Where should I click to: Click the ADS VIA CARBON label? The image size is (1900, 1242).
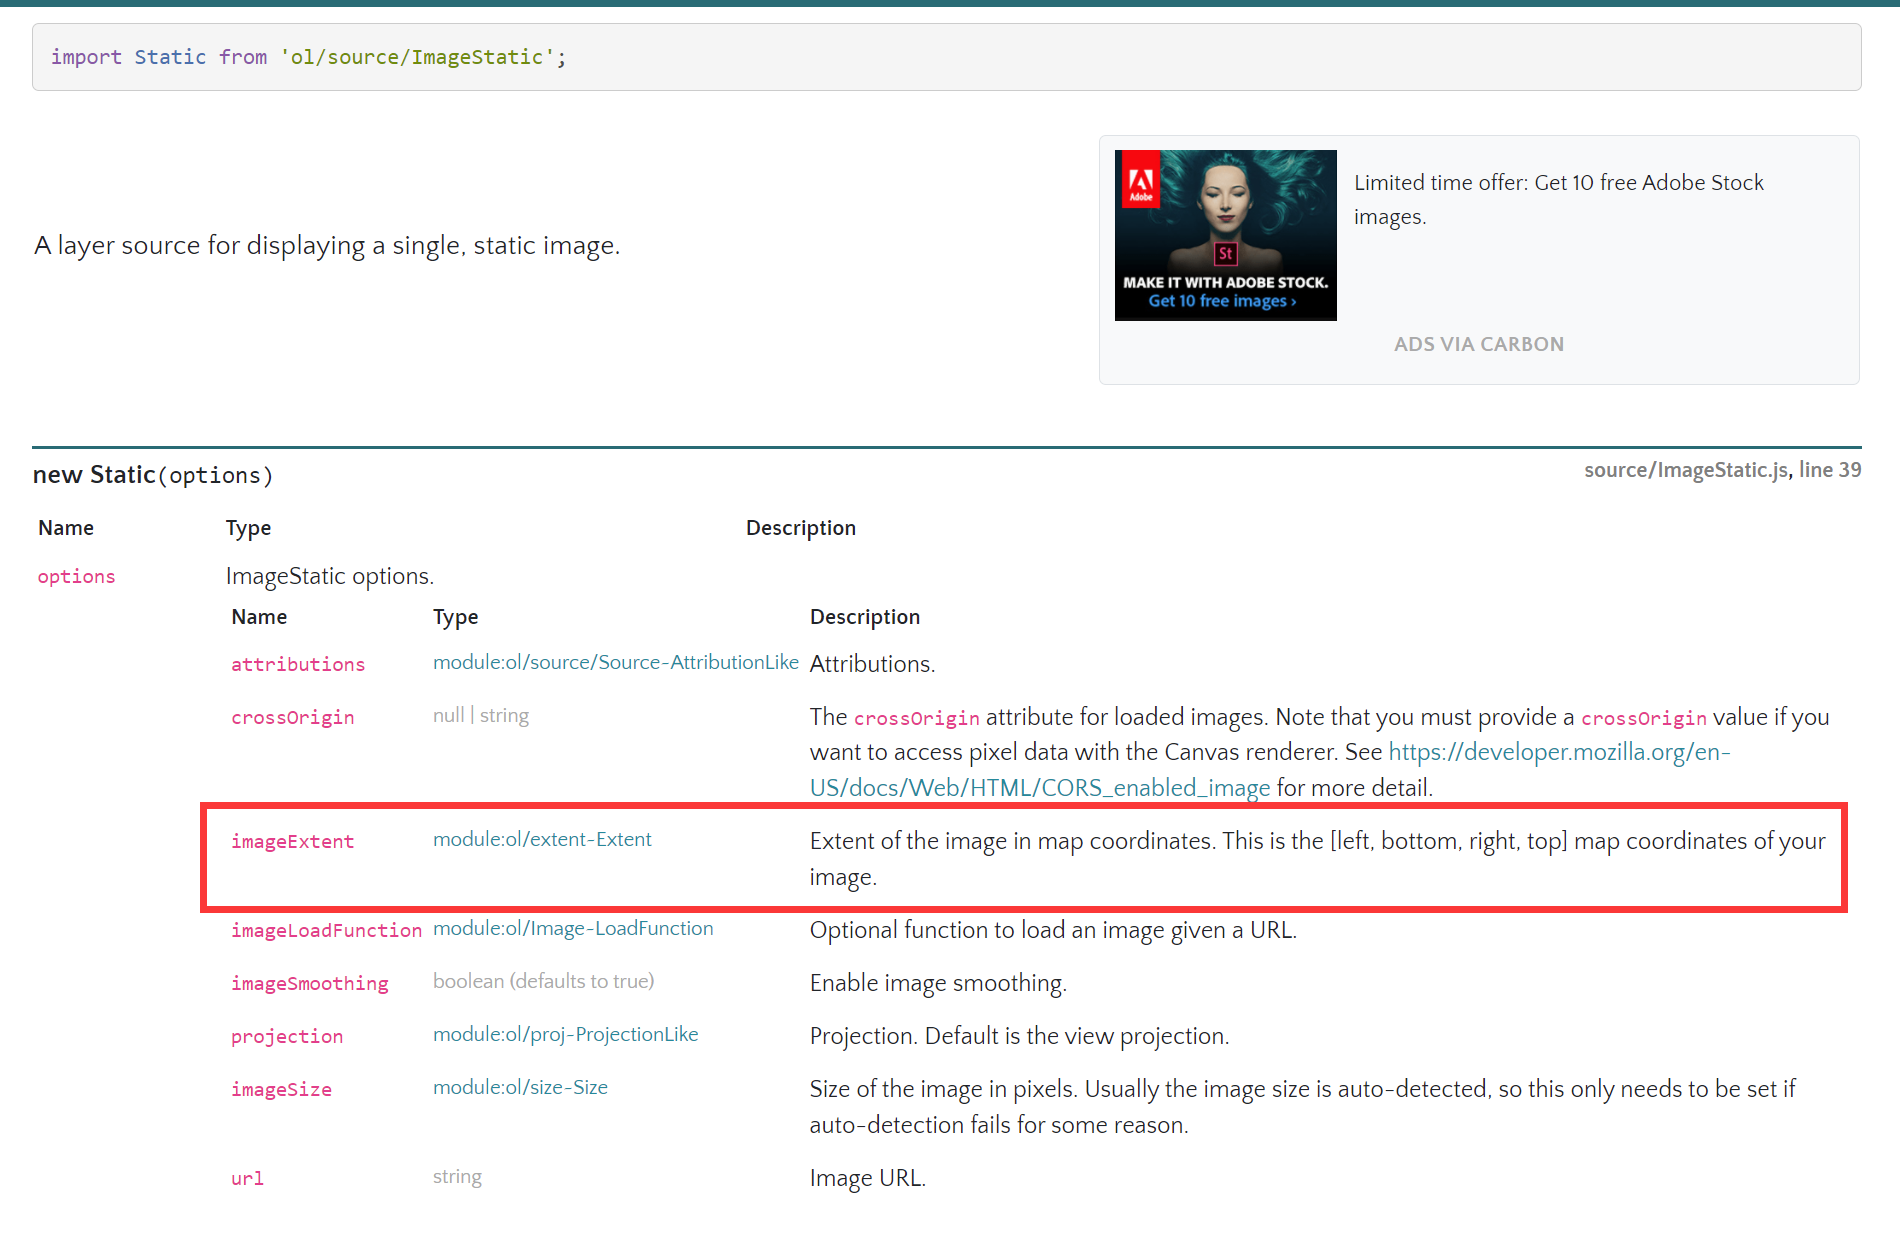(1479, 343)
